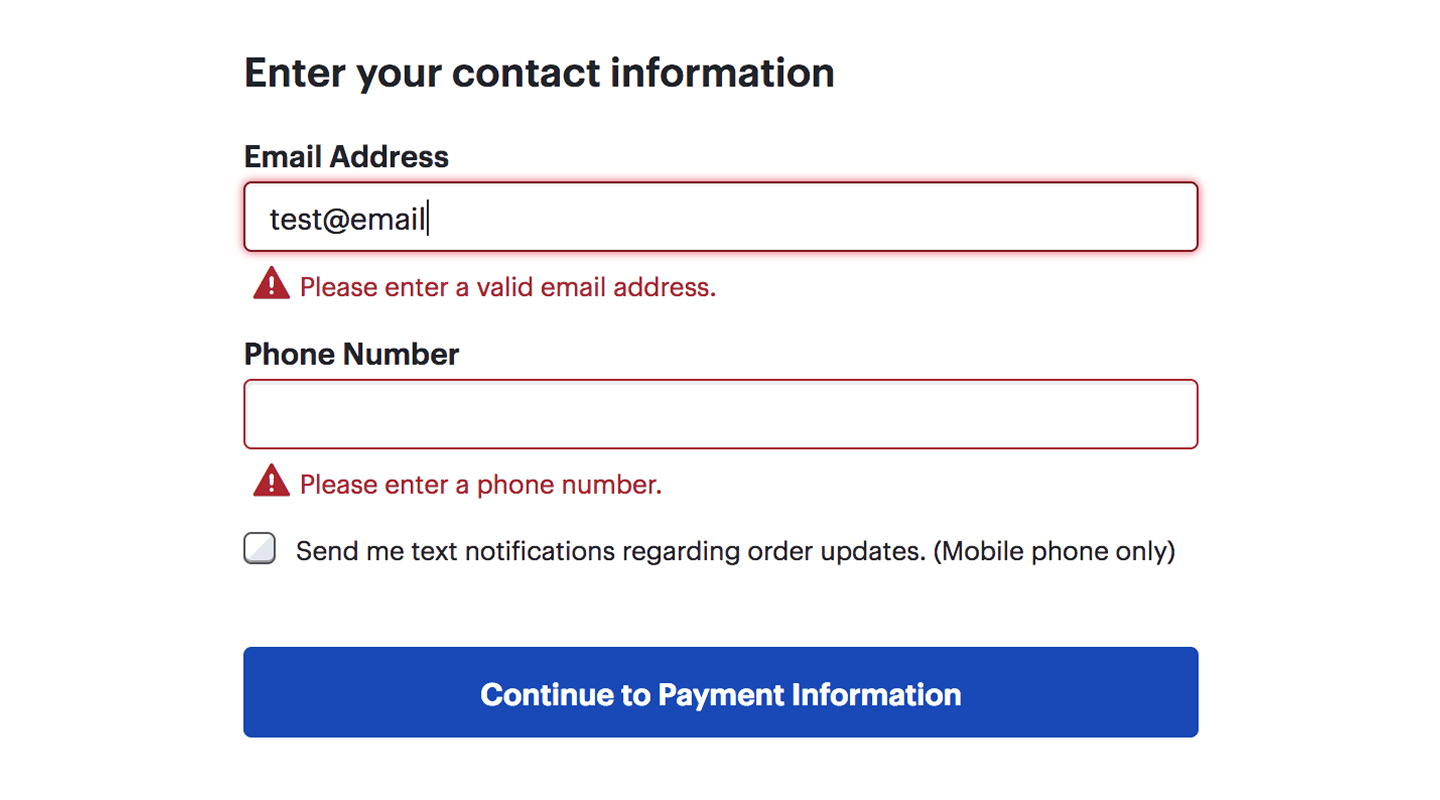Viewport: 1440px width, 800px height.
Task: Click the warning triangle beside the phone error
Action: click(x=271, y=483)
